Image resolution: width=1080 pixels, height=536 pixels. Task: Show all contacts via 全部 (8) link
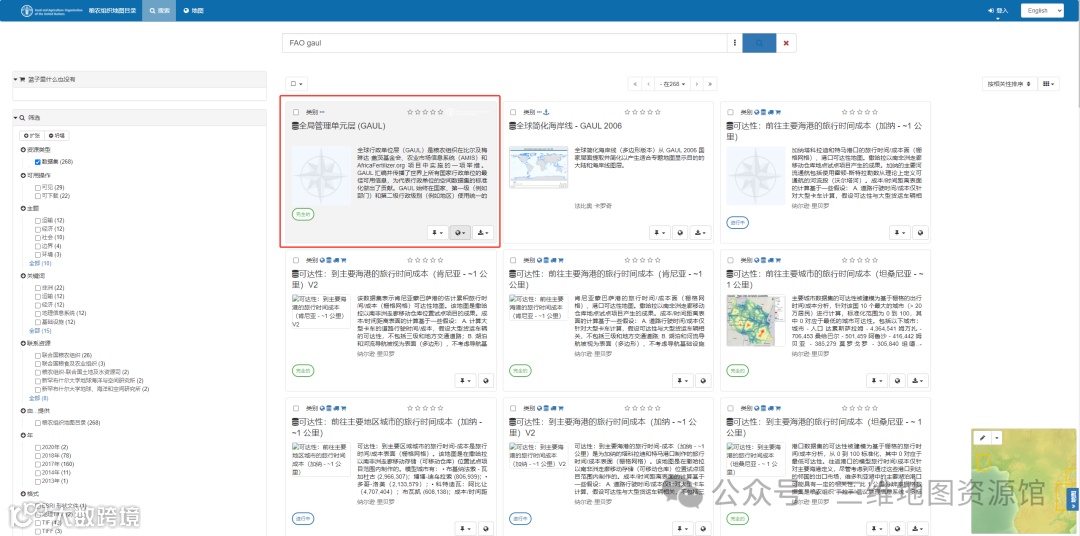click(39, 398)
